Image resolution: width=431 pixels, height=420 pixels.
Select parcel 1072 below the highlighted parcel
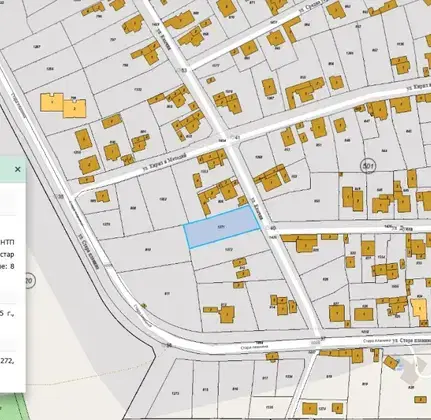pyautogui.click(x=229, y=249)
